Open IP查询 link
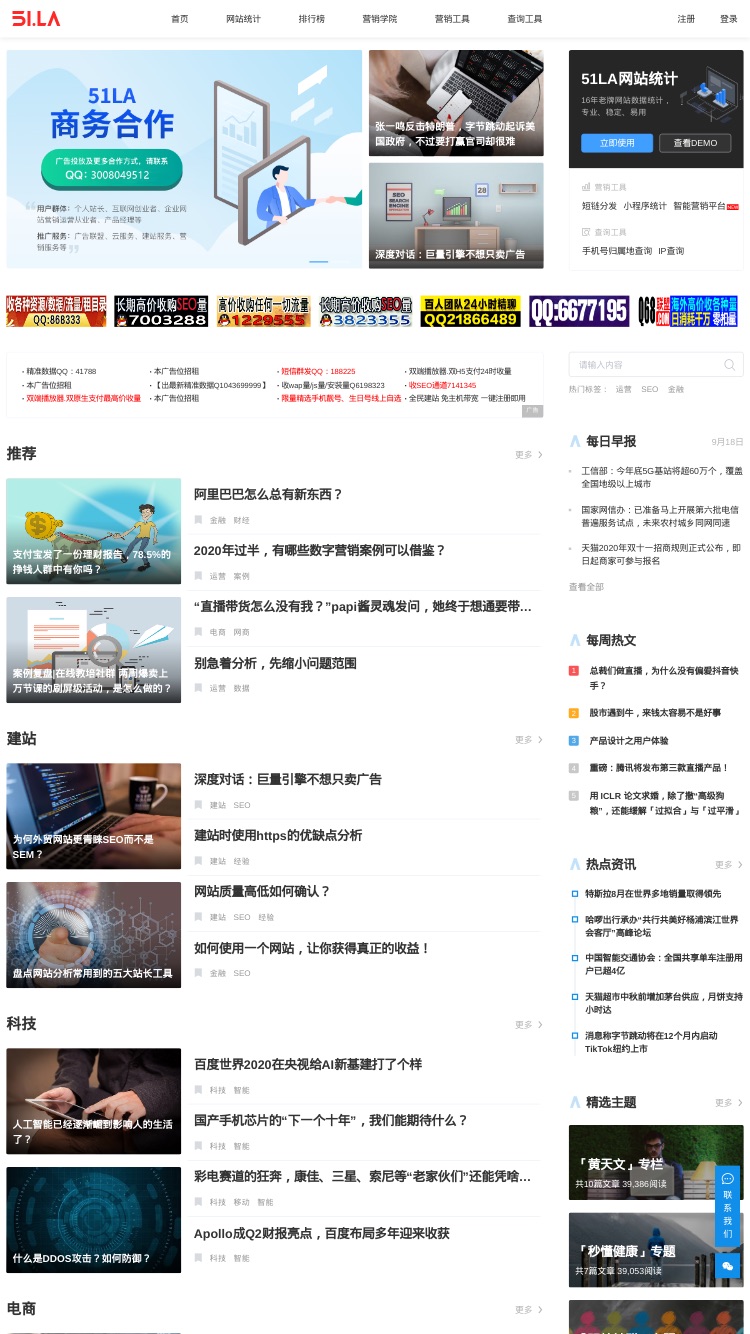750x1334 pixels. tap(671, 251)
